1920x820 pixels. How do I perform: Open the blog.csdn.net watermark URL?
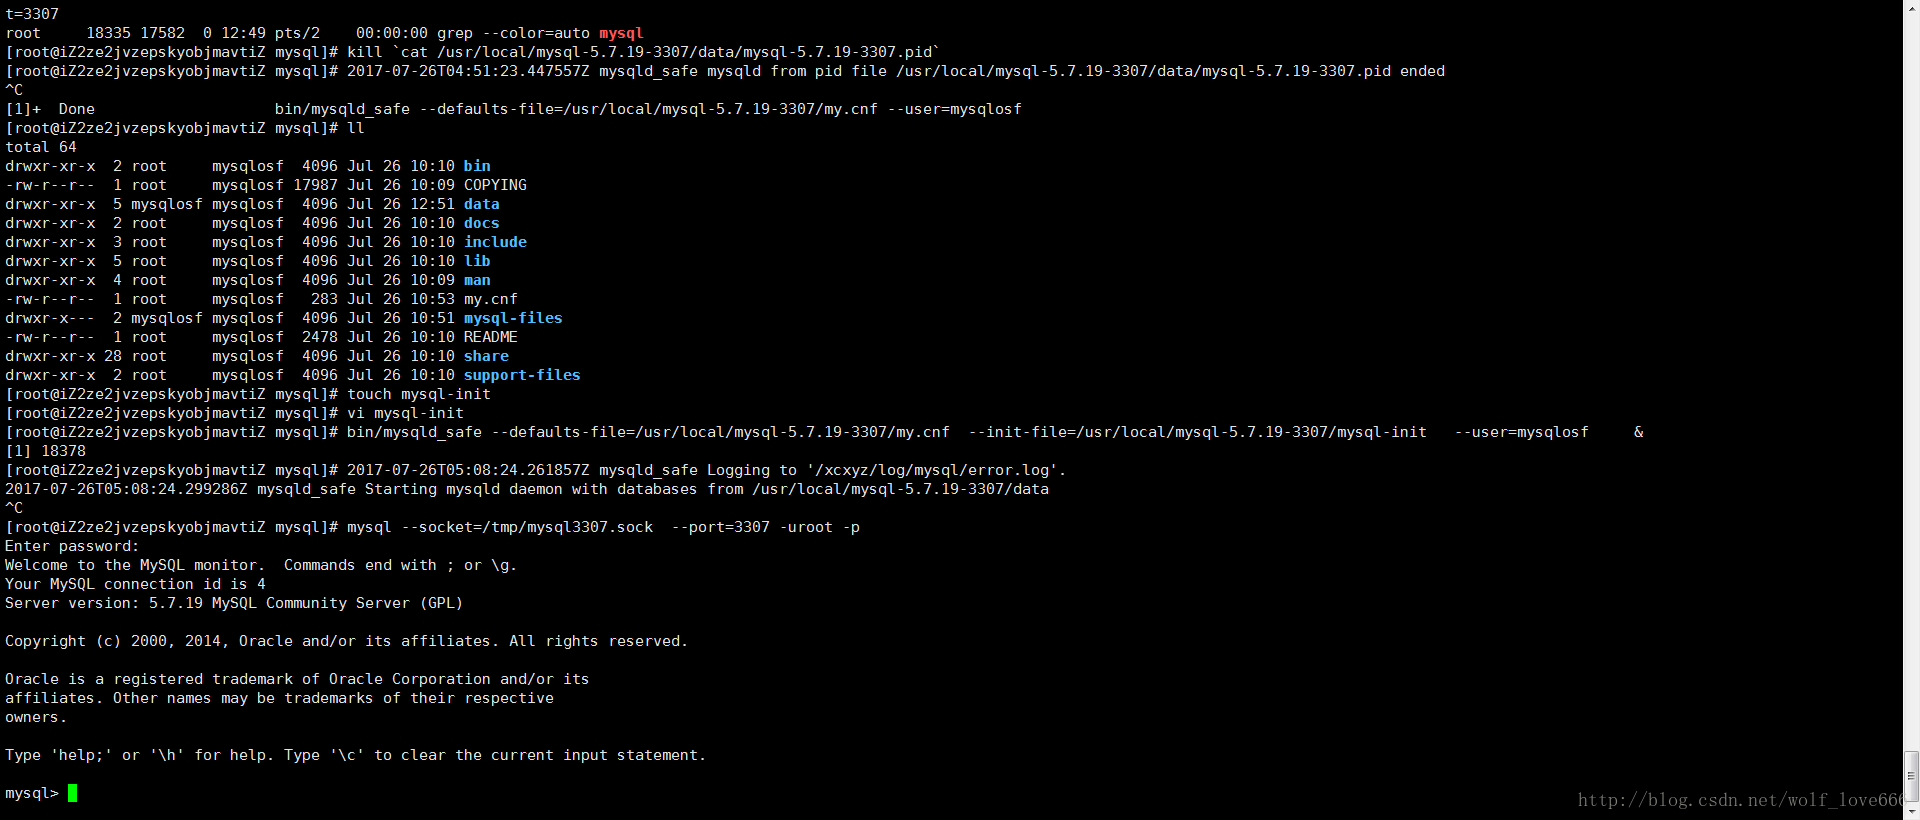pos(1738,800)
